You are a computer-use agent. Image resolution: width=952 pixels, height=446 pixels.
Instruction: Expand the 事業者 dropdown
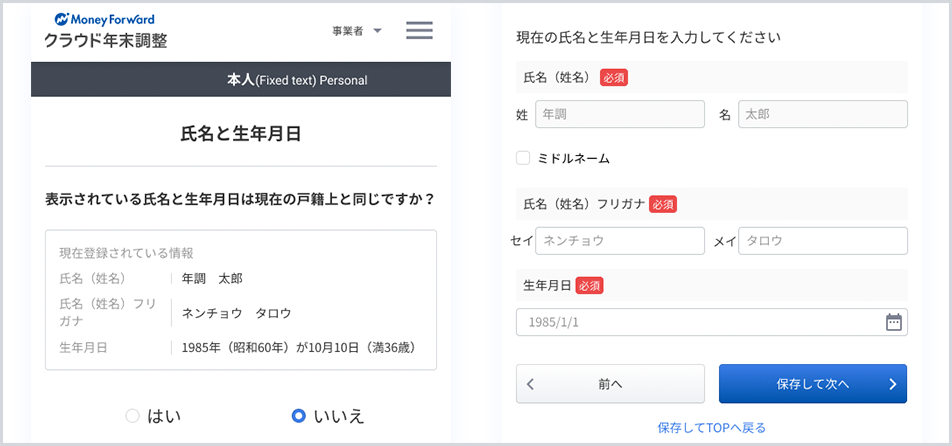[357, 31]
